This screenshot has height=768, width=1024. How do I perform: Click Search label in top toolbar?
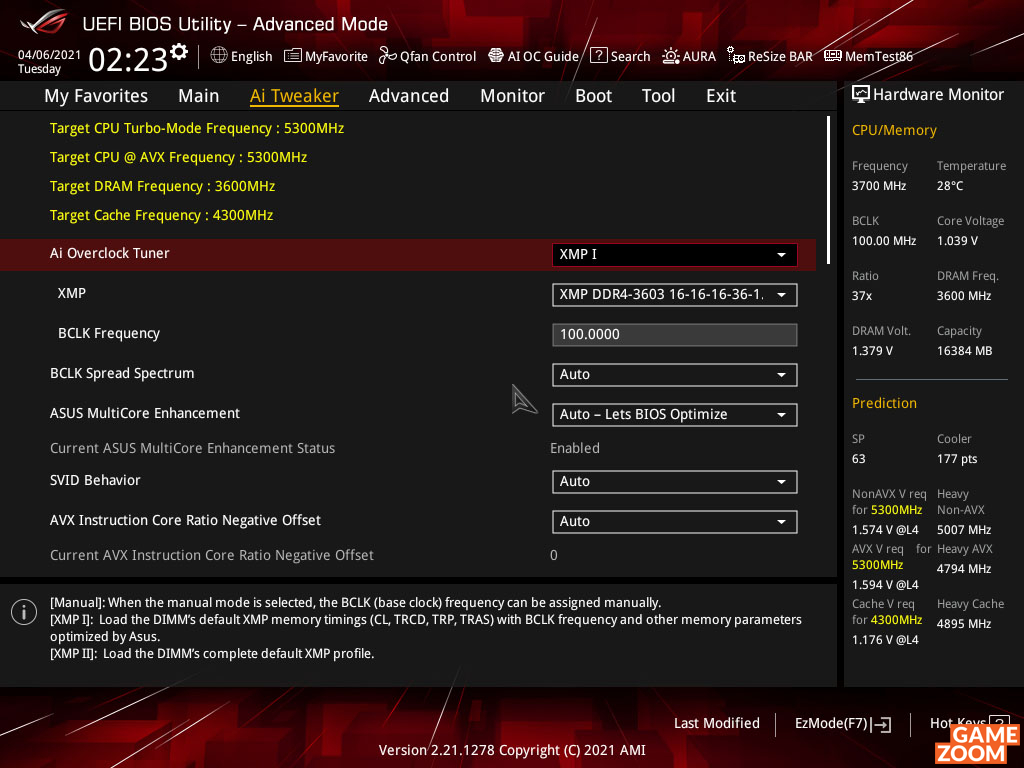[630, 56]
